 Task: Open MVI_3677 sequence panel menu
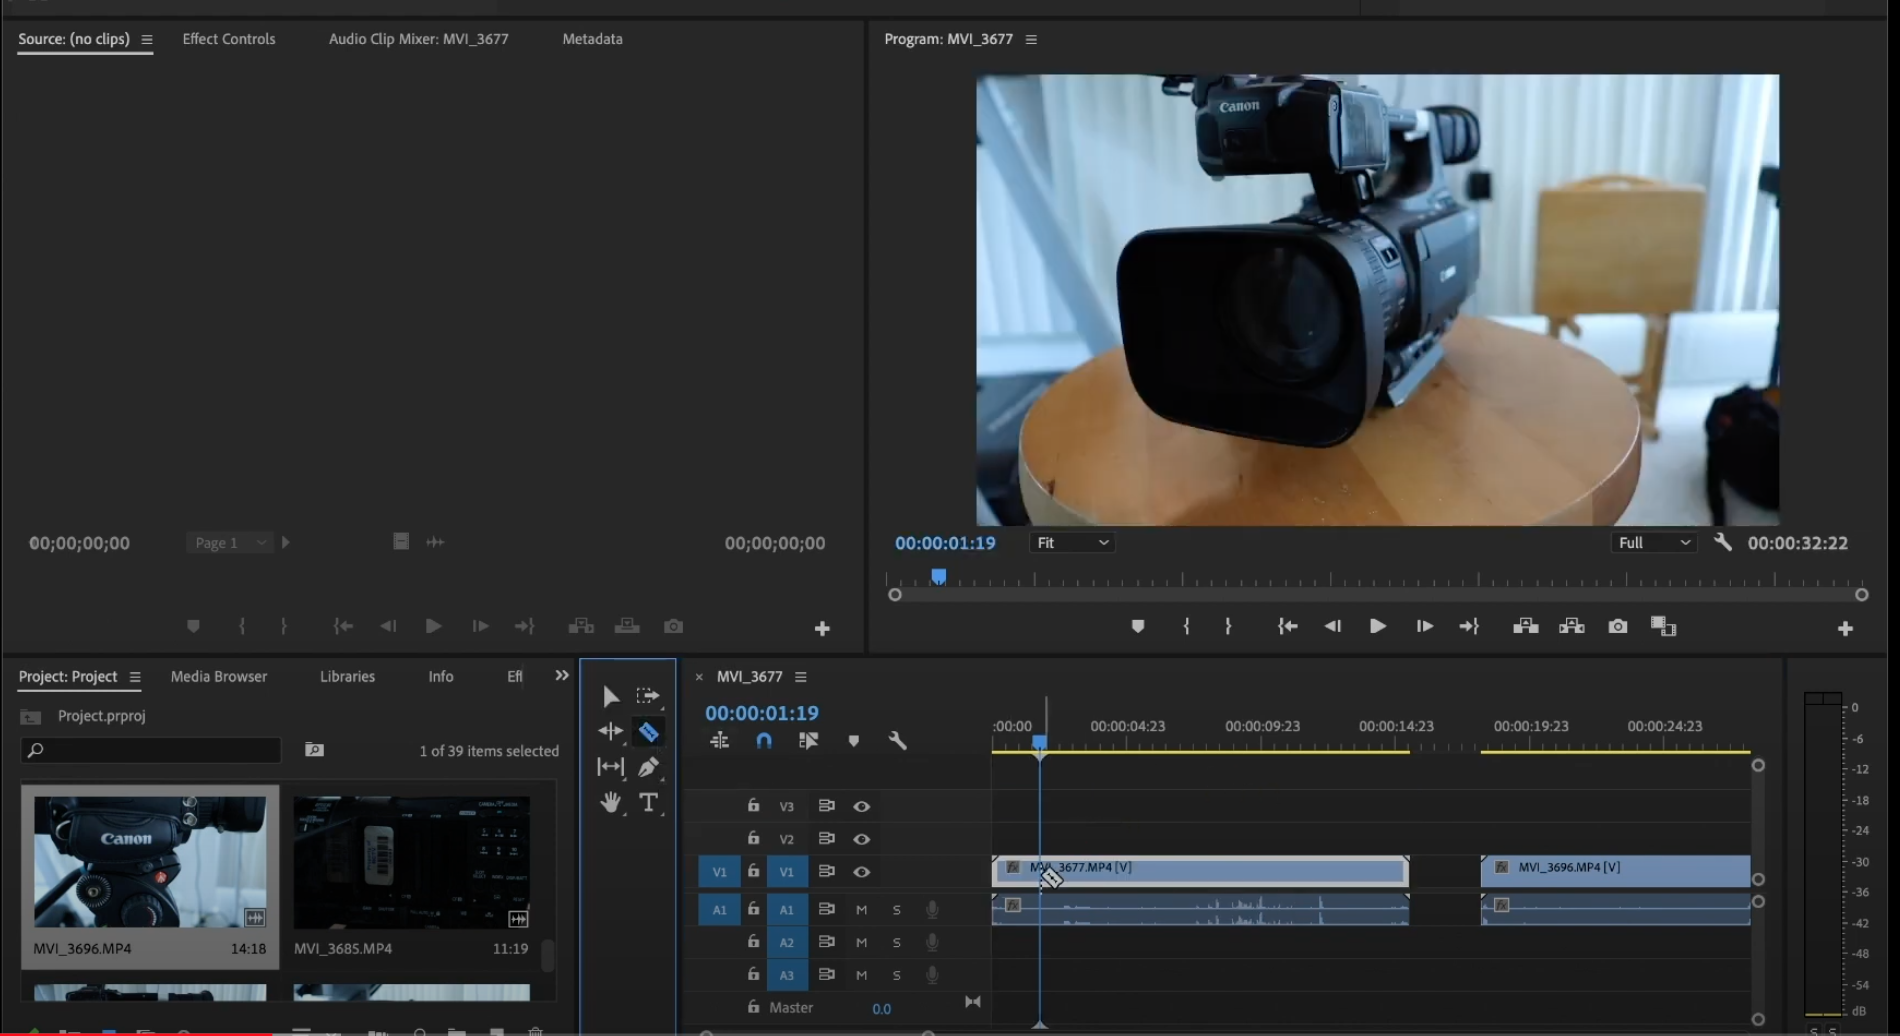(x=801, y=677)
